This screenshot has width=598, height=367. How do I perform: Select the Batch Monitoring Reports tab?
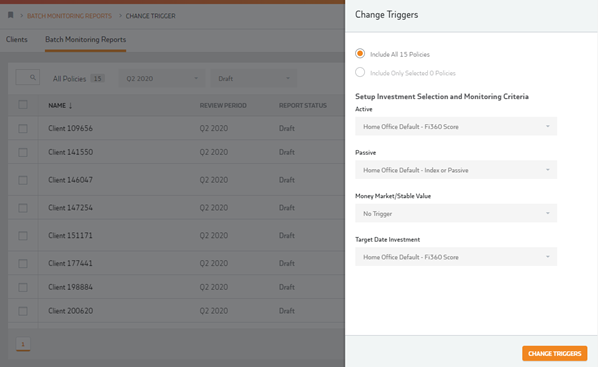click(85, 39)
